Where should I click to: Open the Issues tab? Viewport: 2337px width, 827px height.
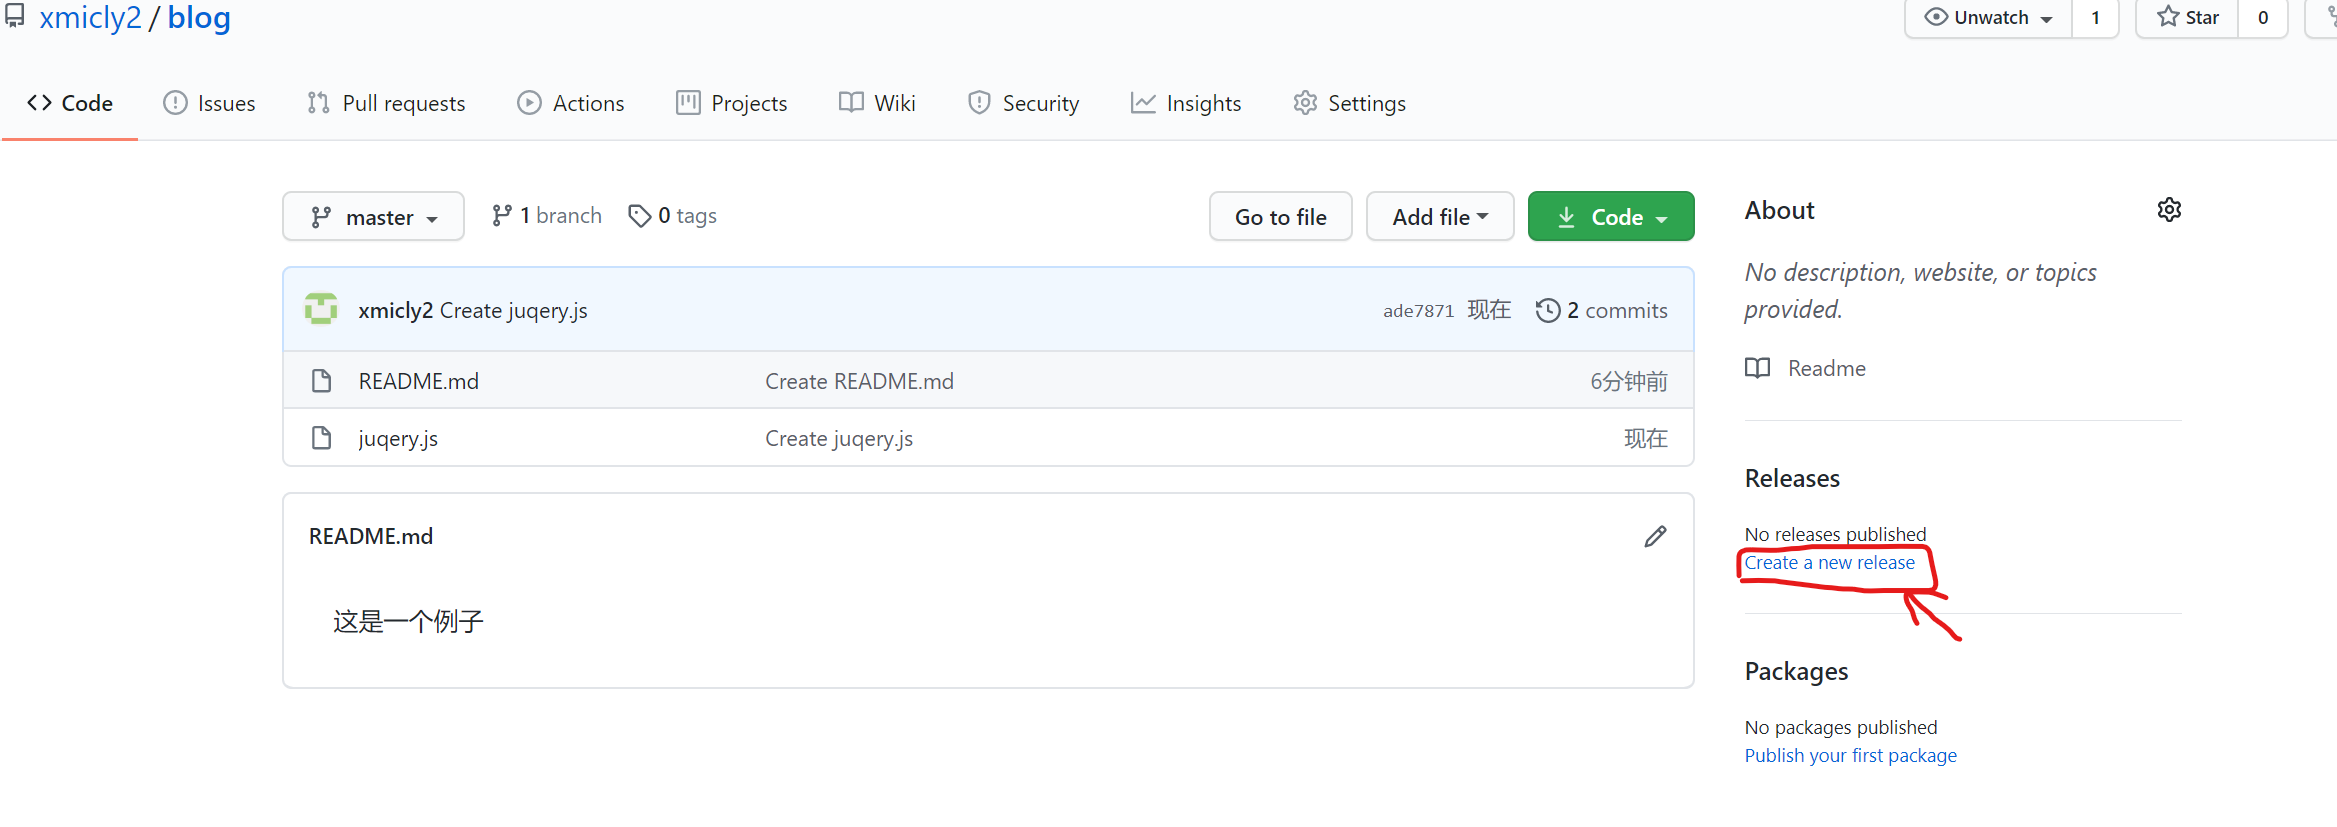pos(209,103)
